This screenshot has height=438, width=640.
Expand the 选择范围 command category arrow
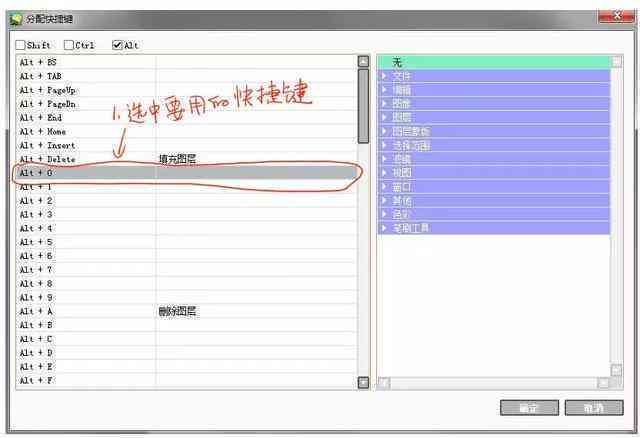384,145
